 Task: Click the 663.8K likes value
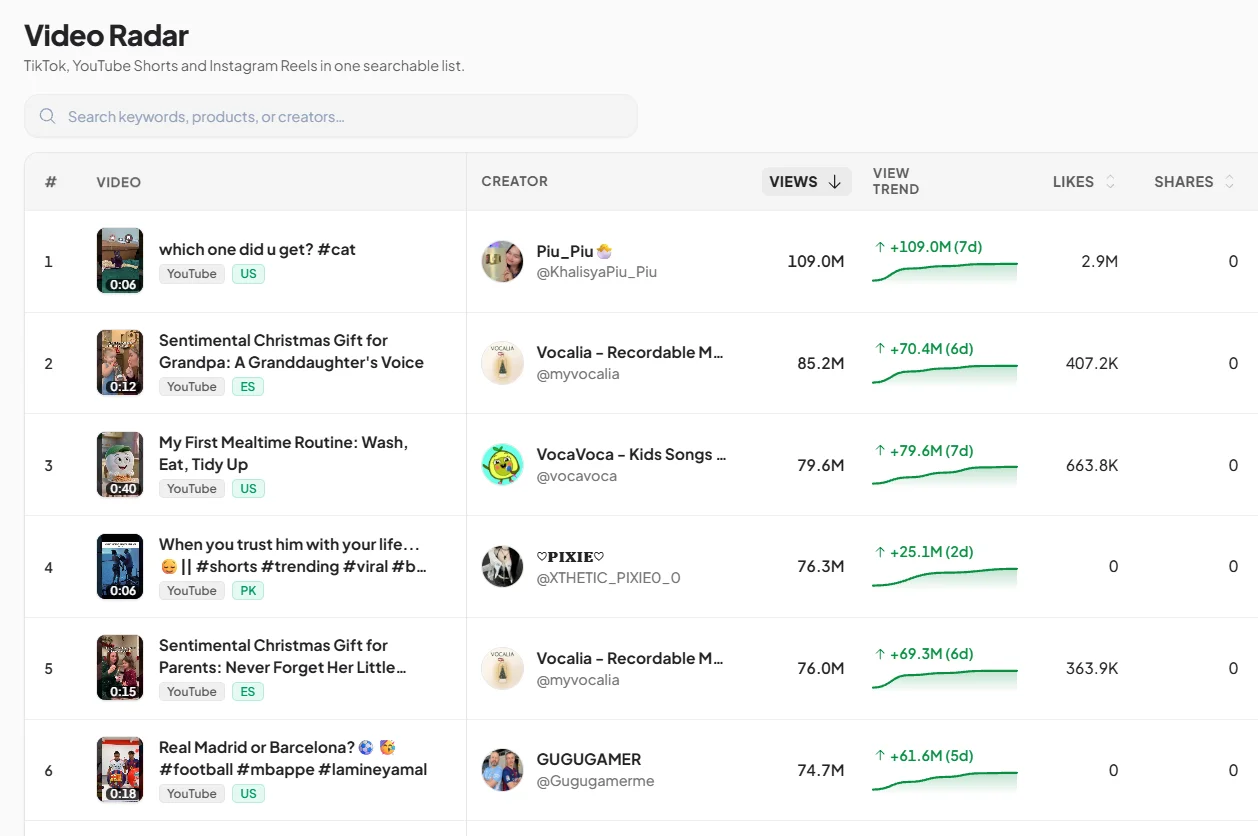1092,465
